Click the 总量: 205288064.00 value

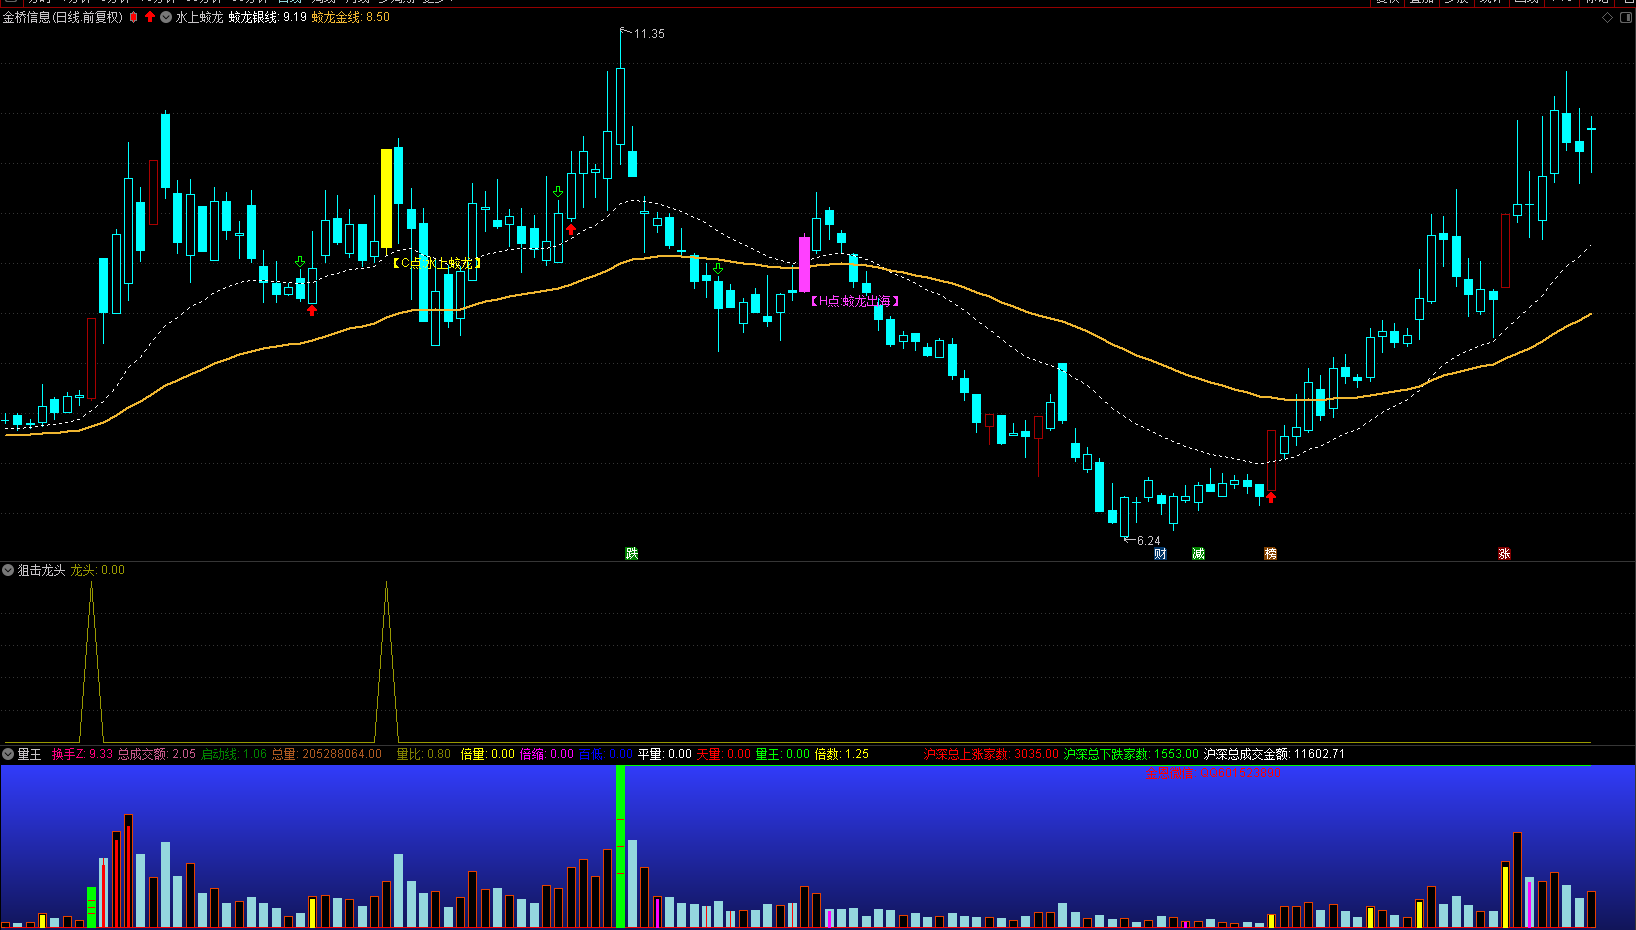click(326, 754)
